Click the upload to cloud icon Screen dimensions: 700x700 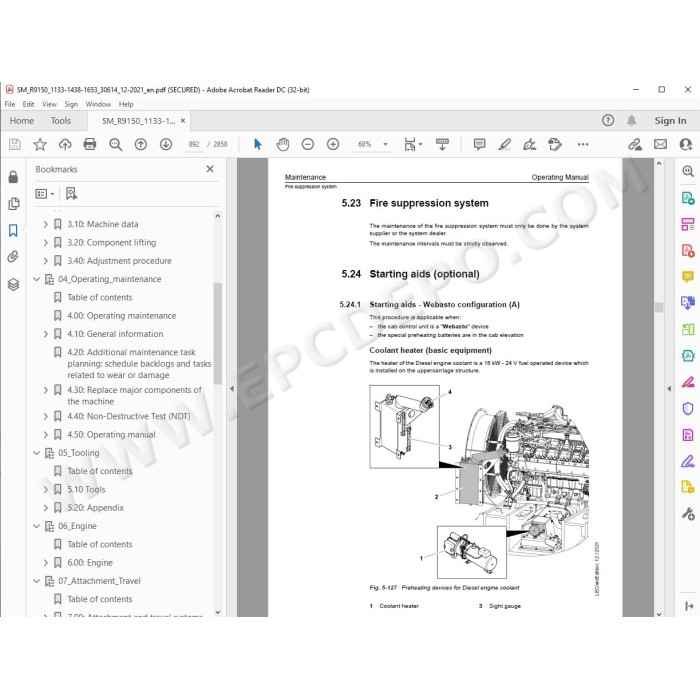pyautogui.click(x=65, y=144)
